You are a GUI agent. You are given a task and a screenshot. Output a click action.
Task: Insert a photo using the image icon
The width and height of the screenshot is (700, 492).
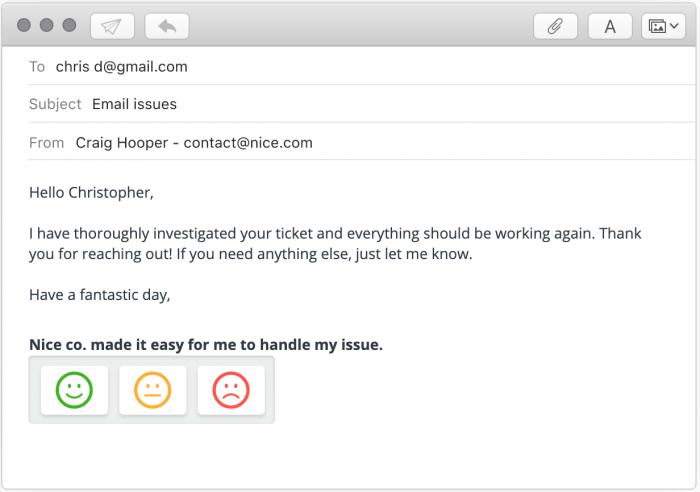[x=657, y=26]
